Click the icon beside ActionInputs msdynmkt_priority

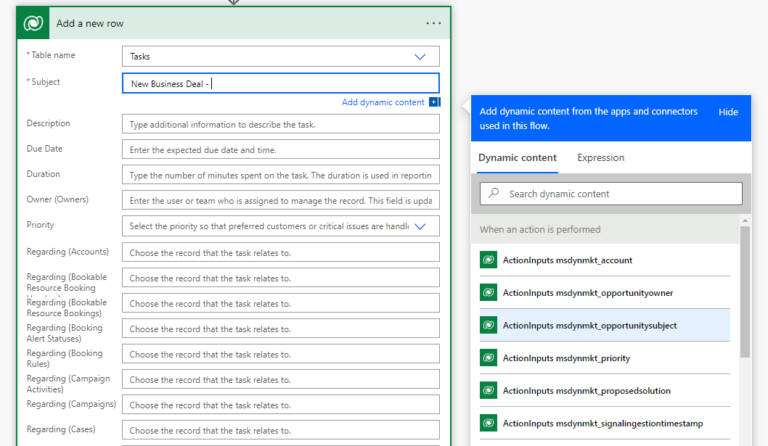point(489,357)
